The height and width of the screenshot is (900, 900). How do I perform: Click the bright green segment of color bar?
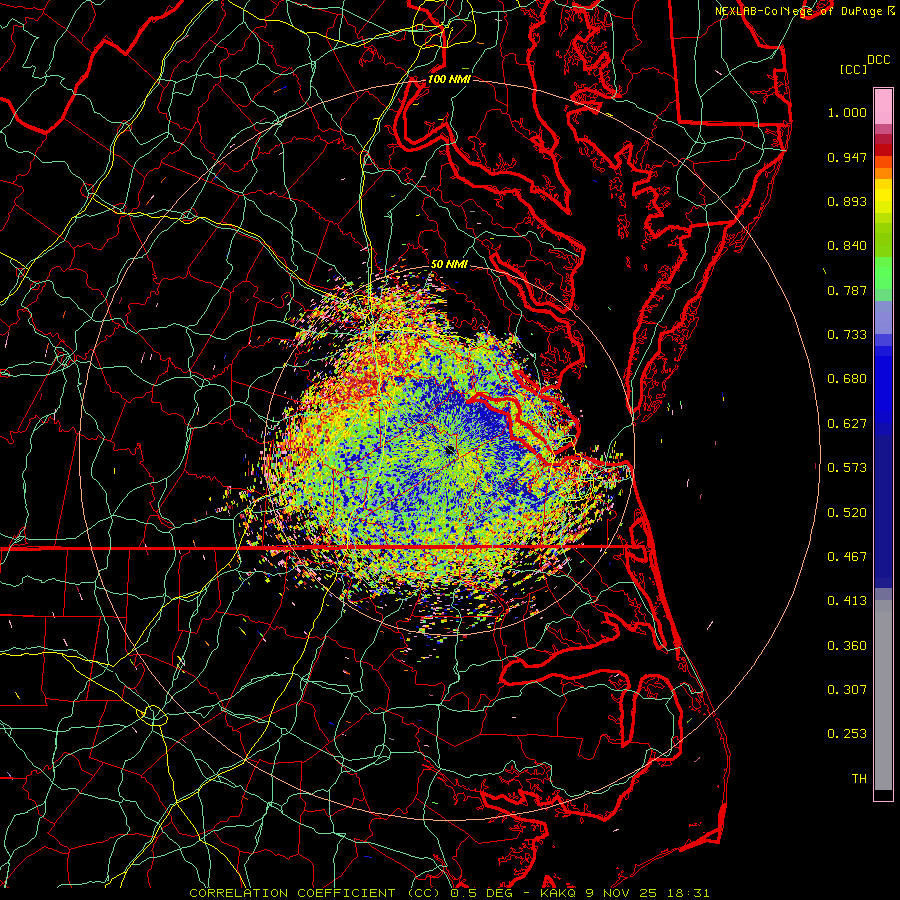[x=883, y=274]
